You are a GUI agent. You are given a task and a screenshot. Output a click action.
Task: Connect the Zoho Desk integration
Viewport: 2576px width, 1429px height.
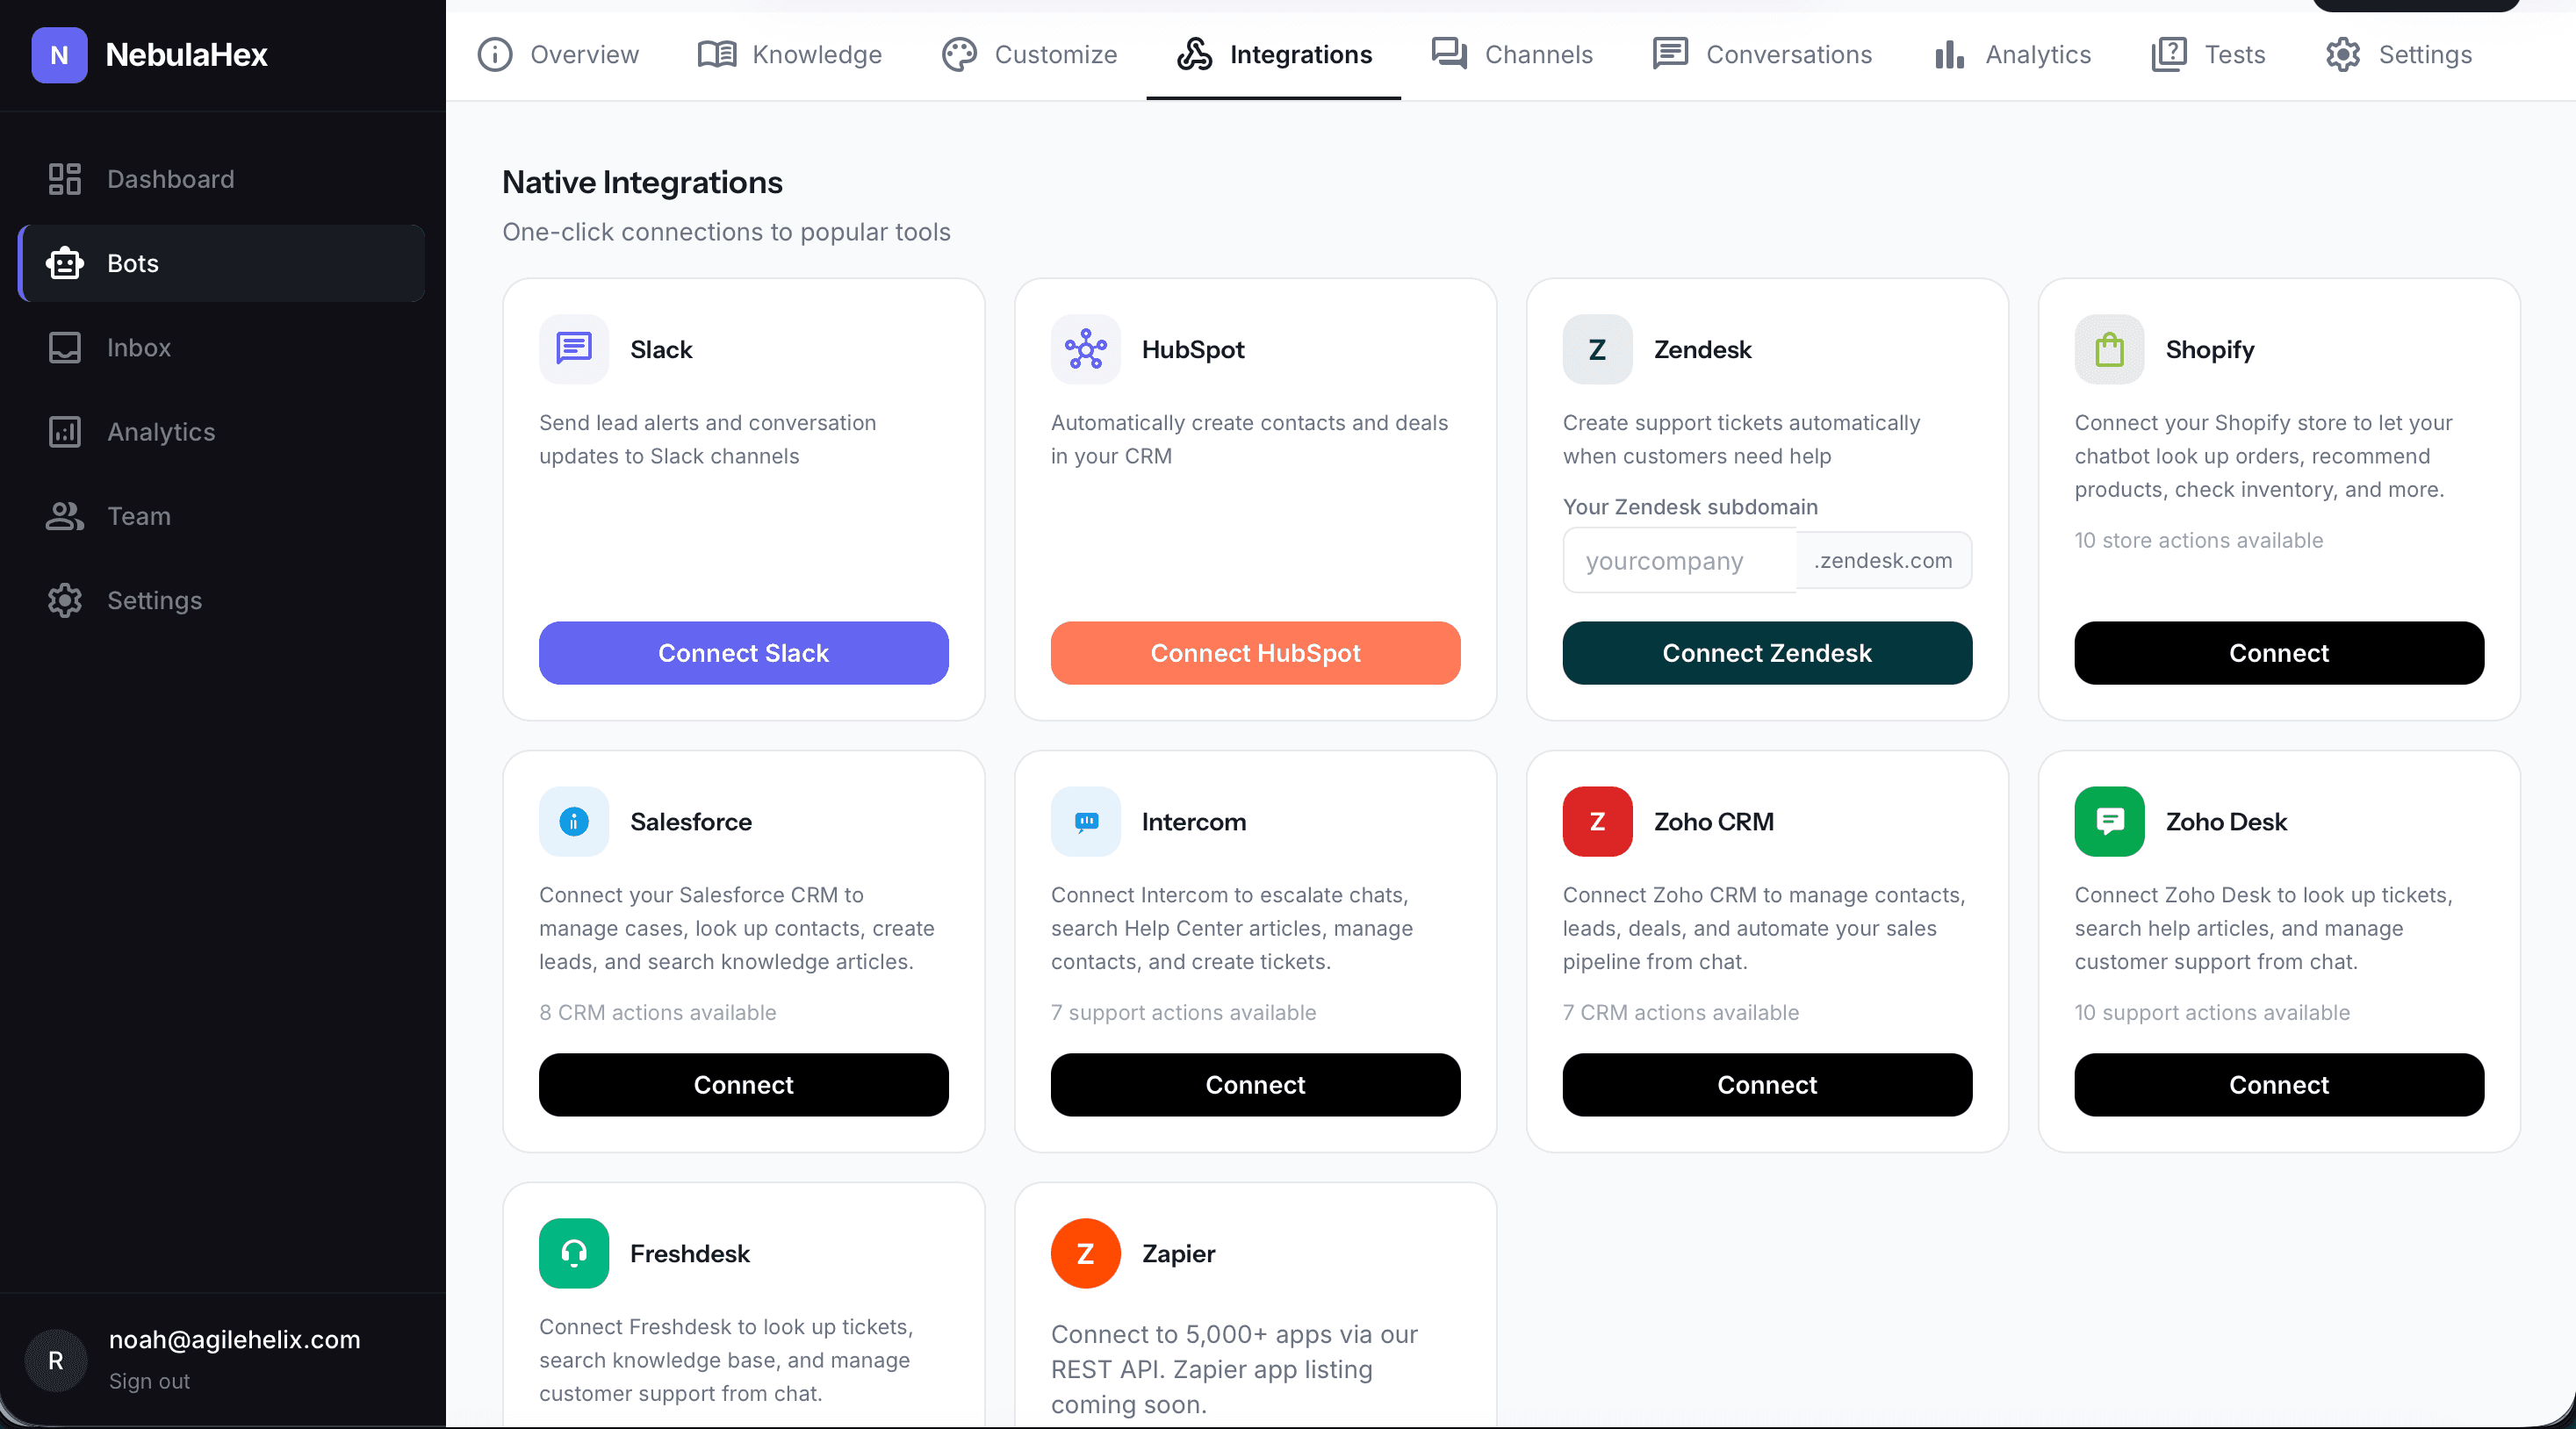[x=2279, y=1085]
